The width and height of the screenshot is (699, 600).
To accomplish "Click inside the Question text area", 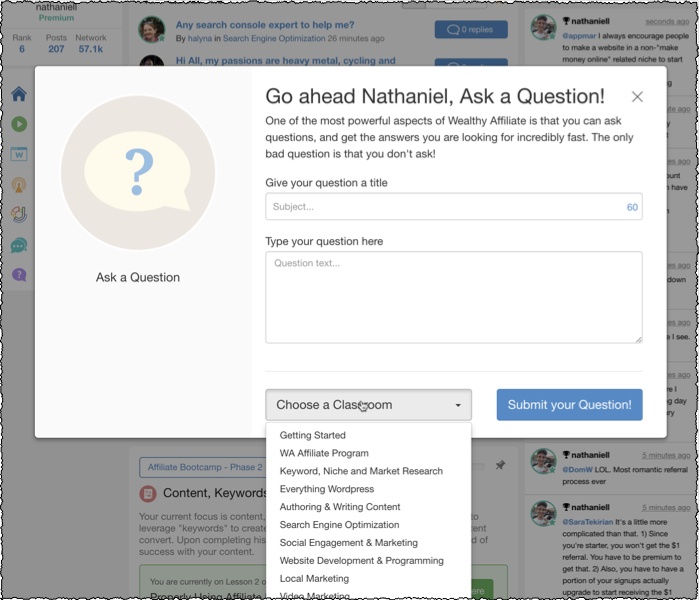I will coord(453,297).
